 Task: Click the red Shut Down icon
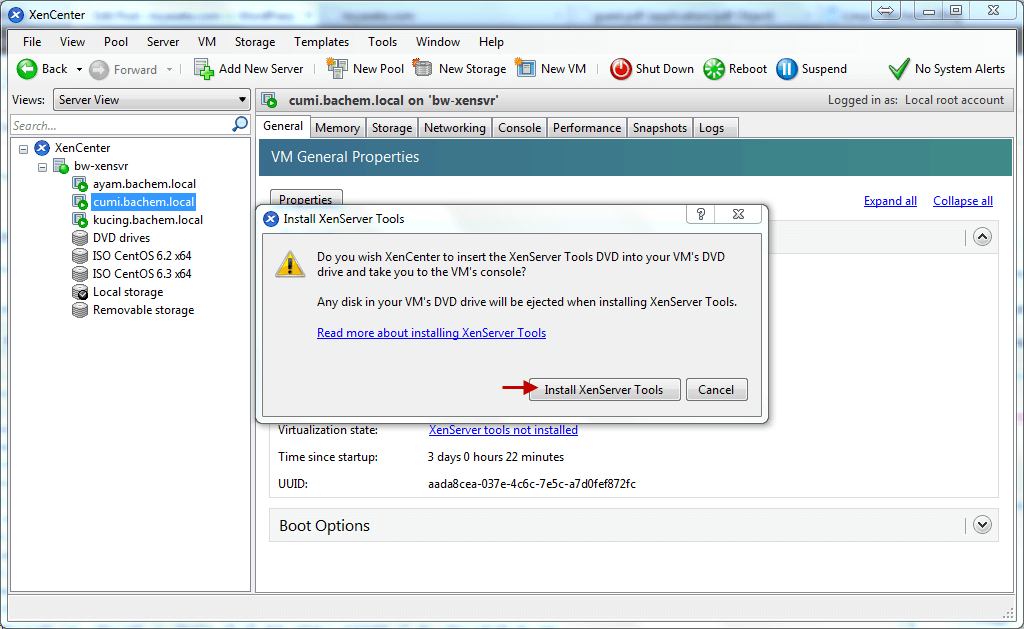pyautogui.click(x=620, y=69)
